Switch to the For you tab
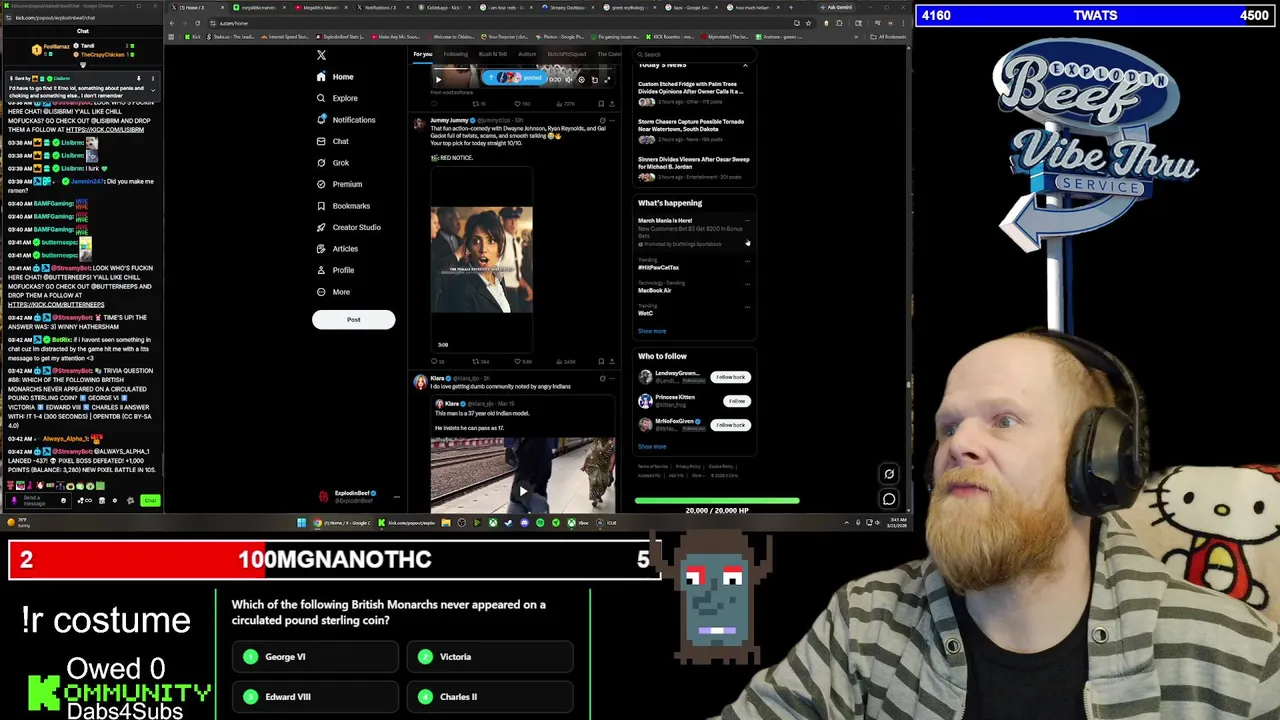This screenshot has width=1280, height=720. pyautogui.click(x=423, y=54)
